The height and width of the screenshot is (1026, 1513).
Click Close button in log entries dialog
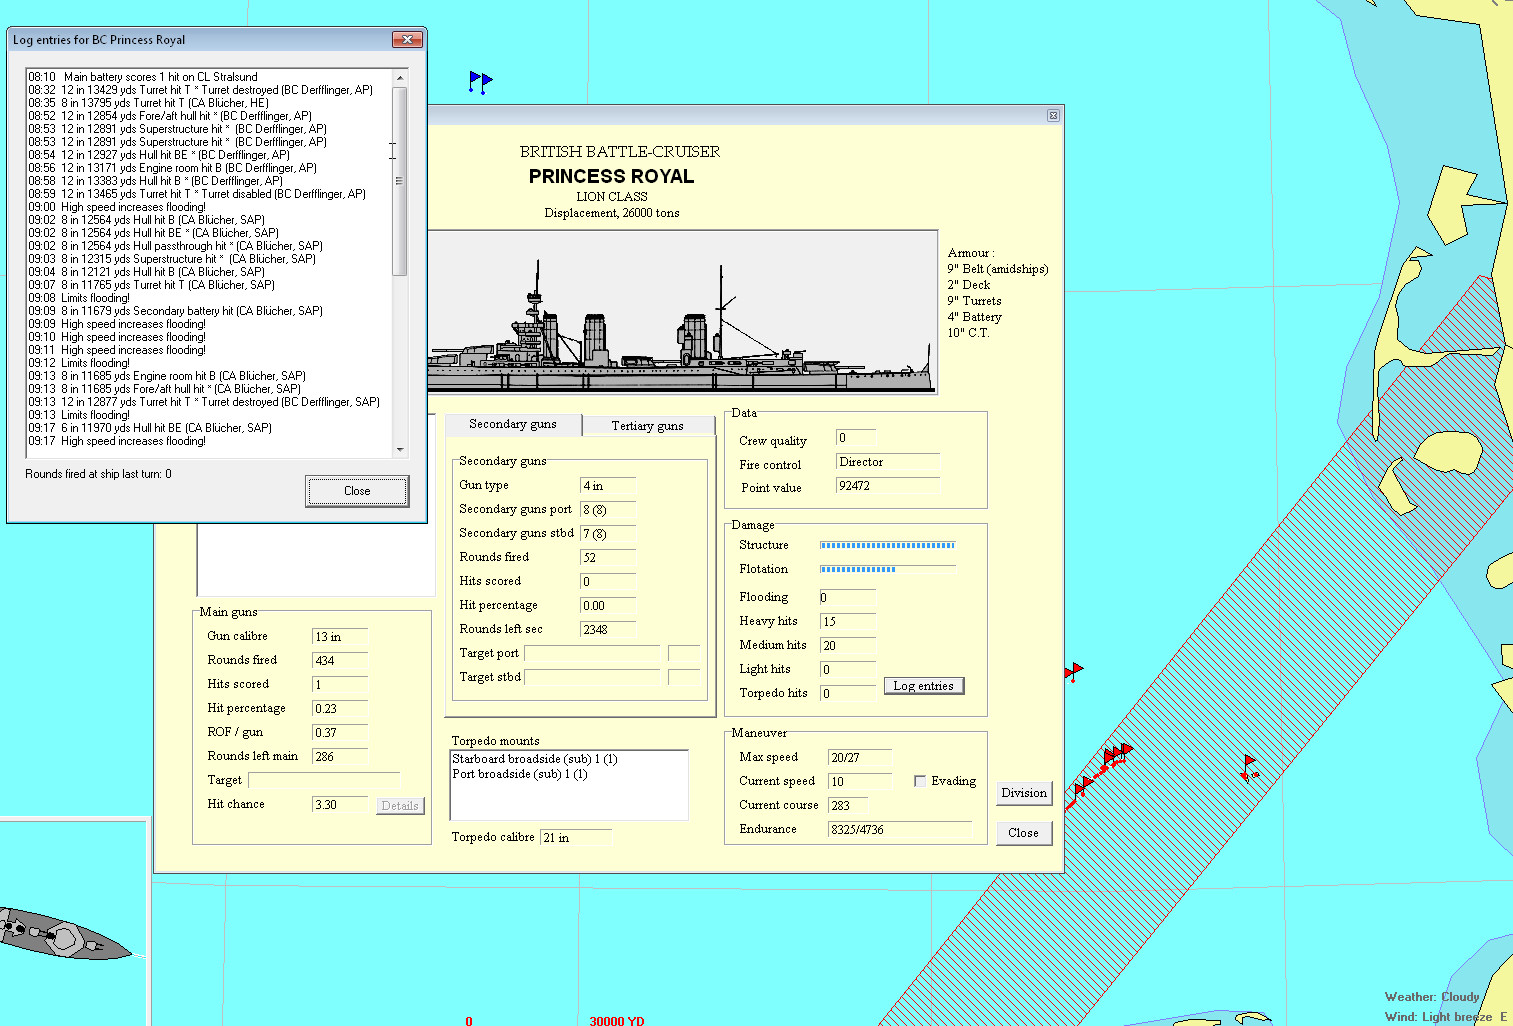357,491
